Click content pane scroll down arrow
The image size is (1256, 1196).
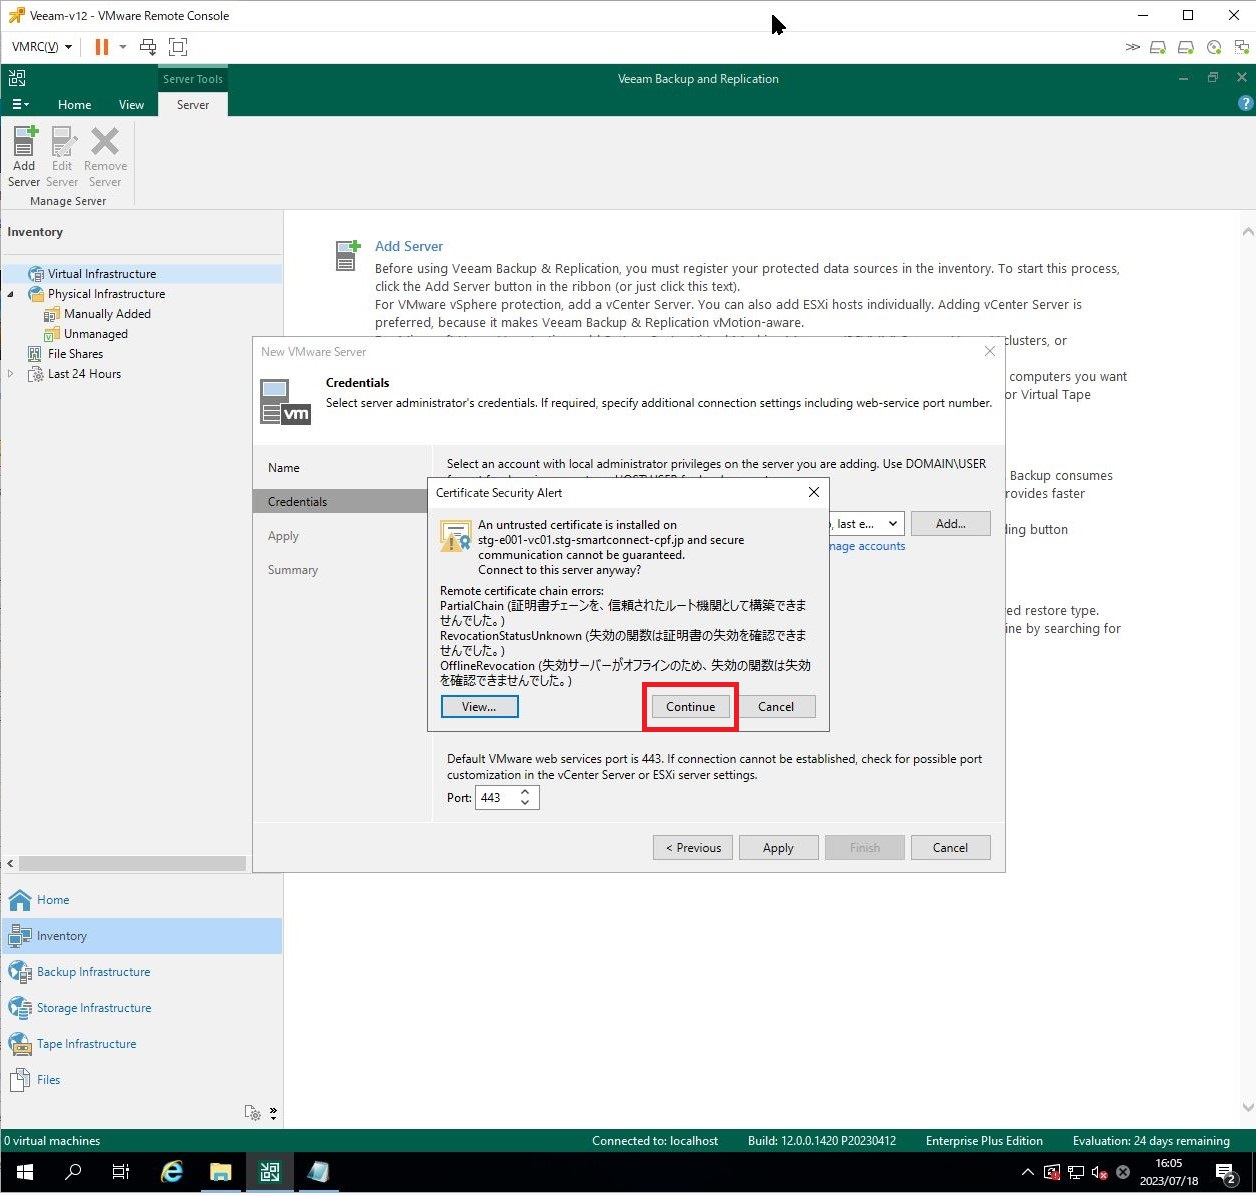click(1247, 1107)
